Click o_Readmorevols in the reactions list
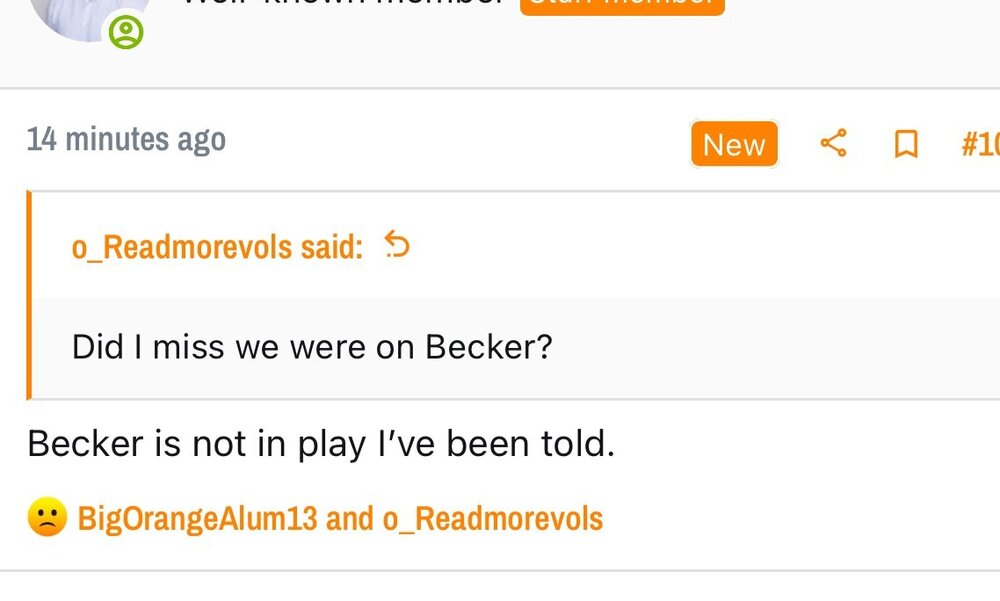This screenshot has height=601, width=1000. (x=493, y=518)
